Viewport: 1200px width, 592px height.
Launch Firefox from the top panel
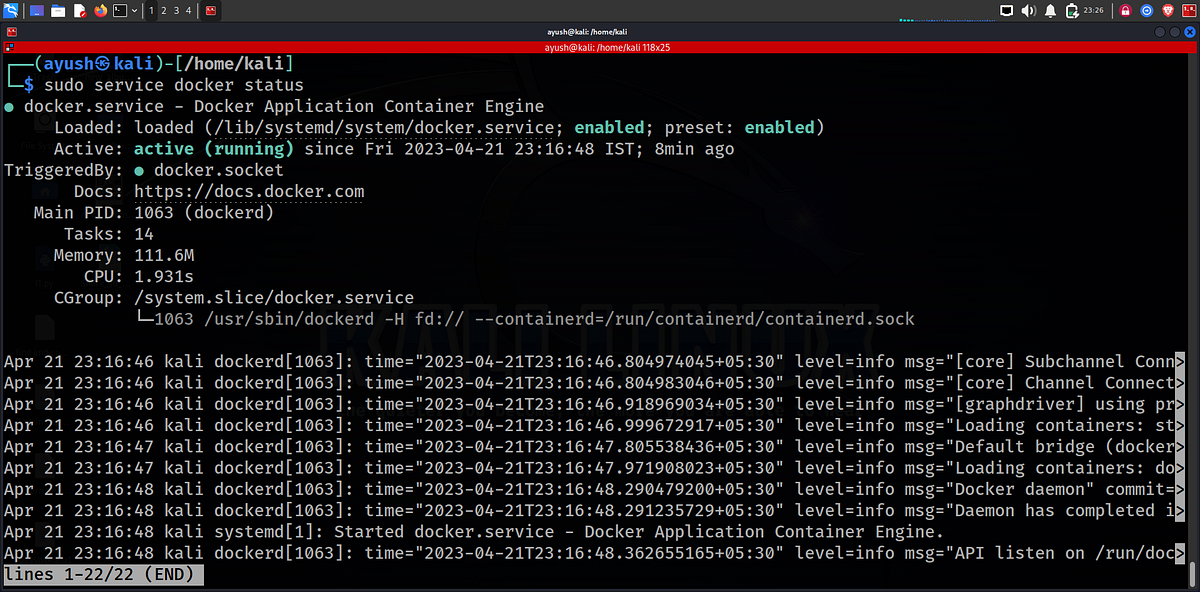tap(100, 10)
